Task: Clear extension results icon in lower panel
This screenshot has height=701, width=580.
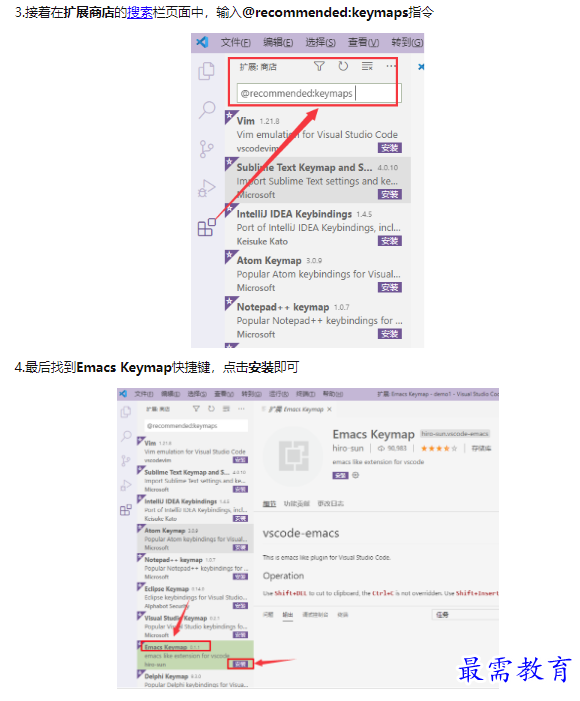Action: click(x=226, y=409)
